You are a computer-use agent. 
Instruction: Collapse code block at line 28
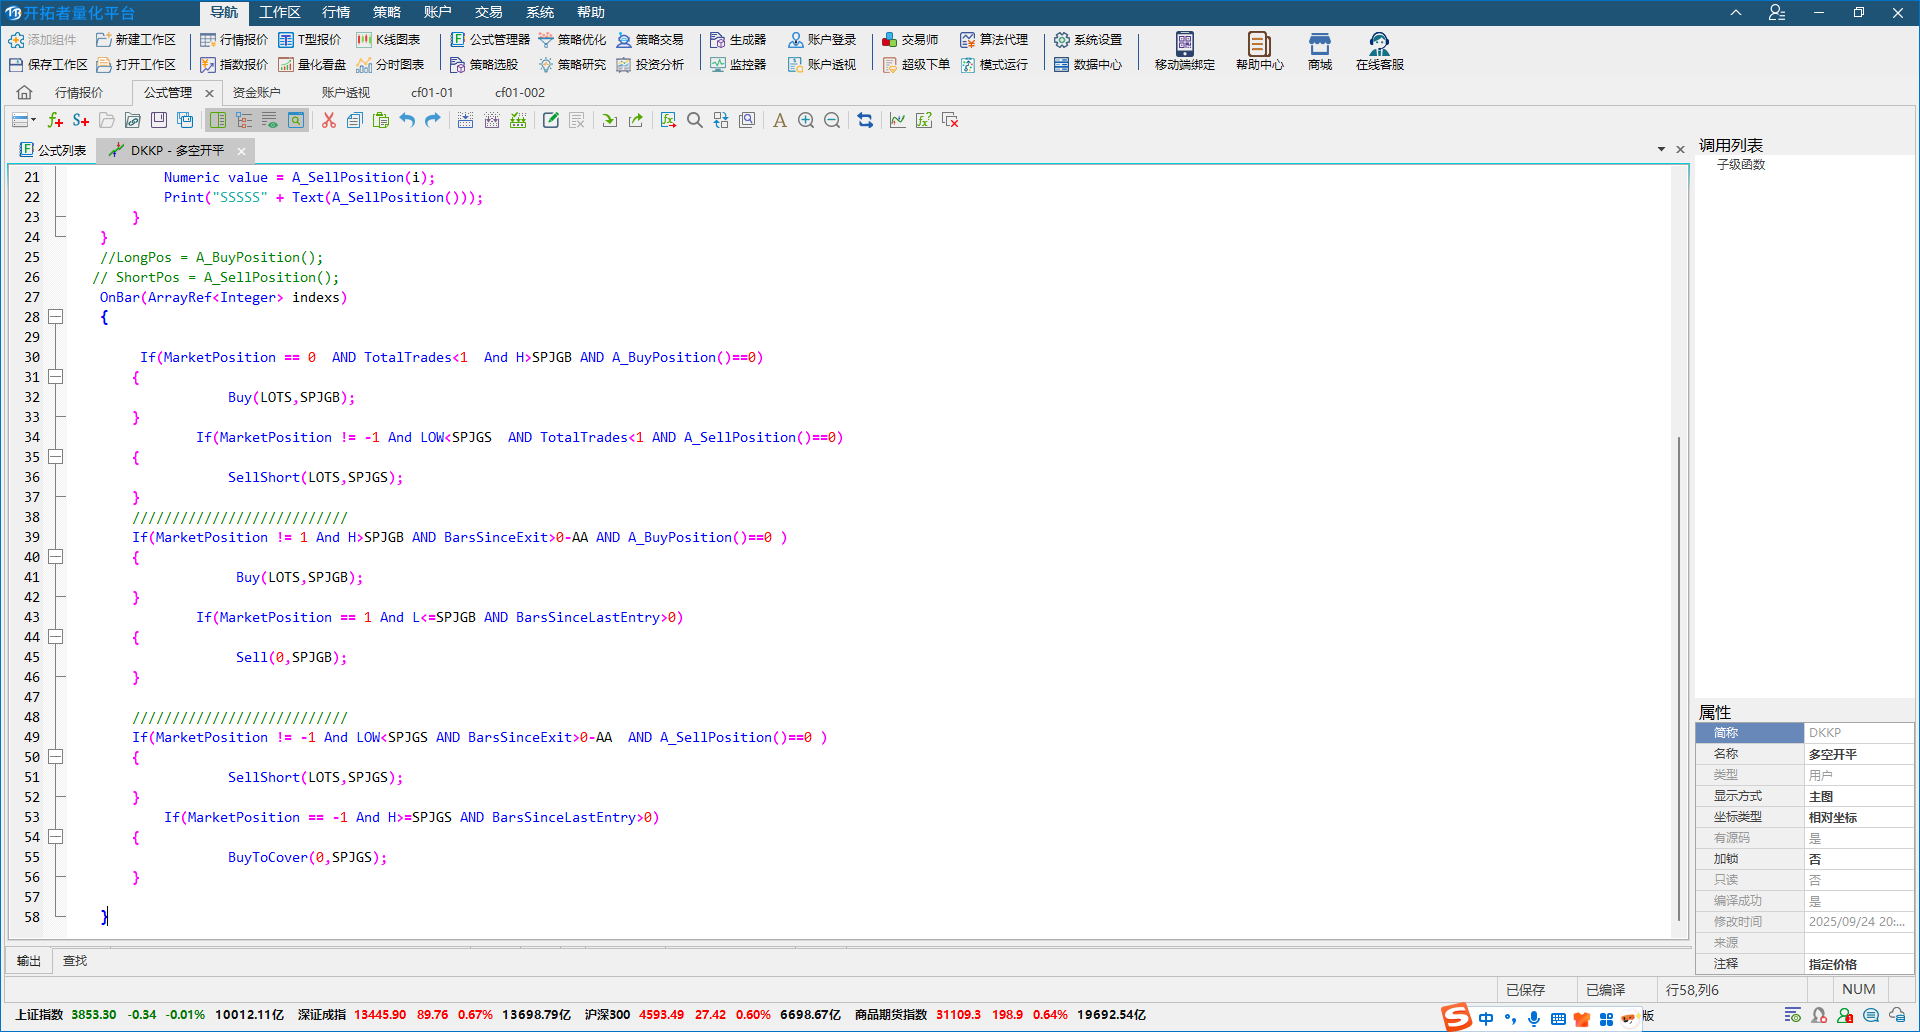click(x=56, y=317)
